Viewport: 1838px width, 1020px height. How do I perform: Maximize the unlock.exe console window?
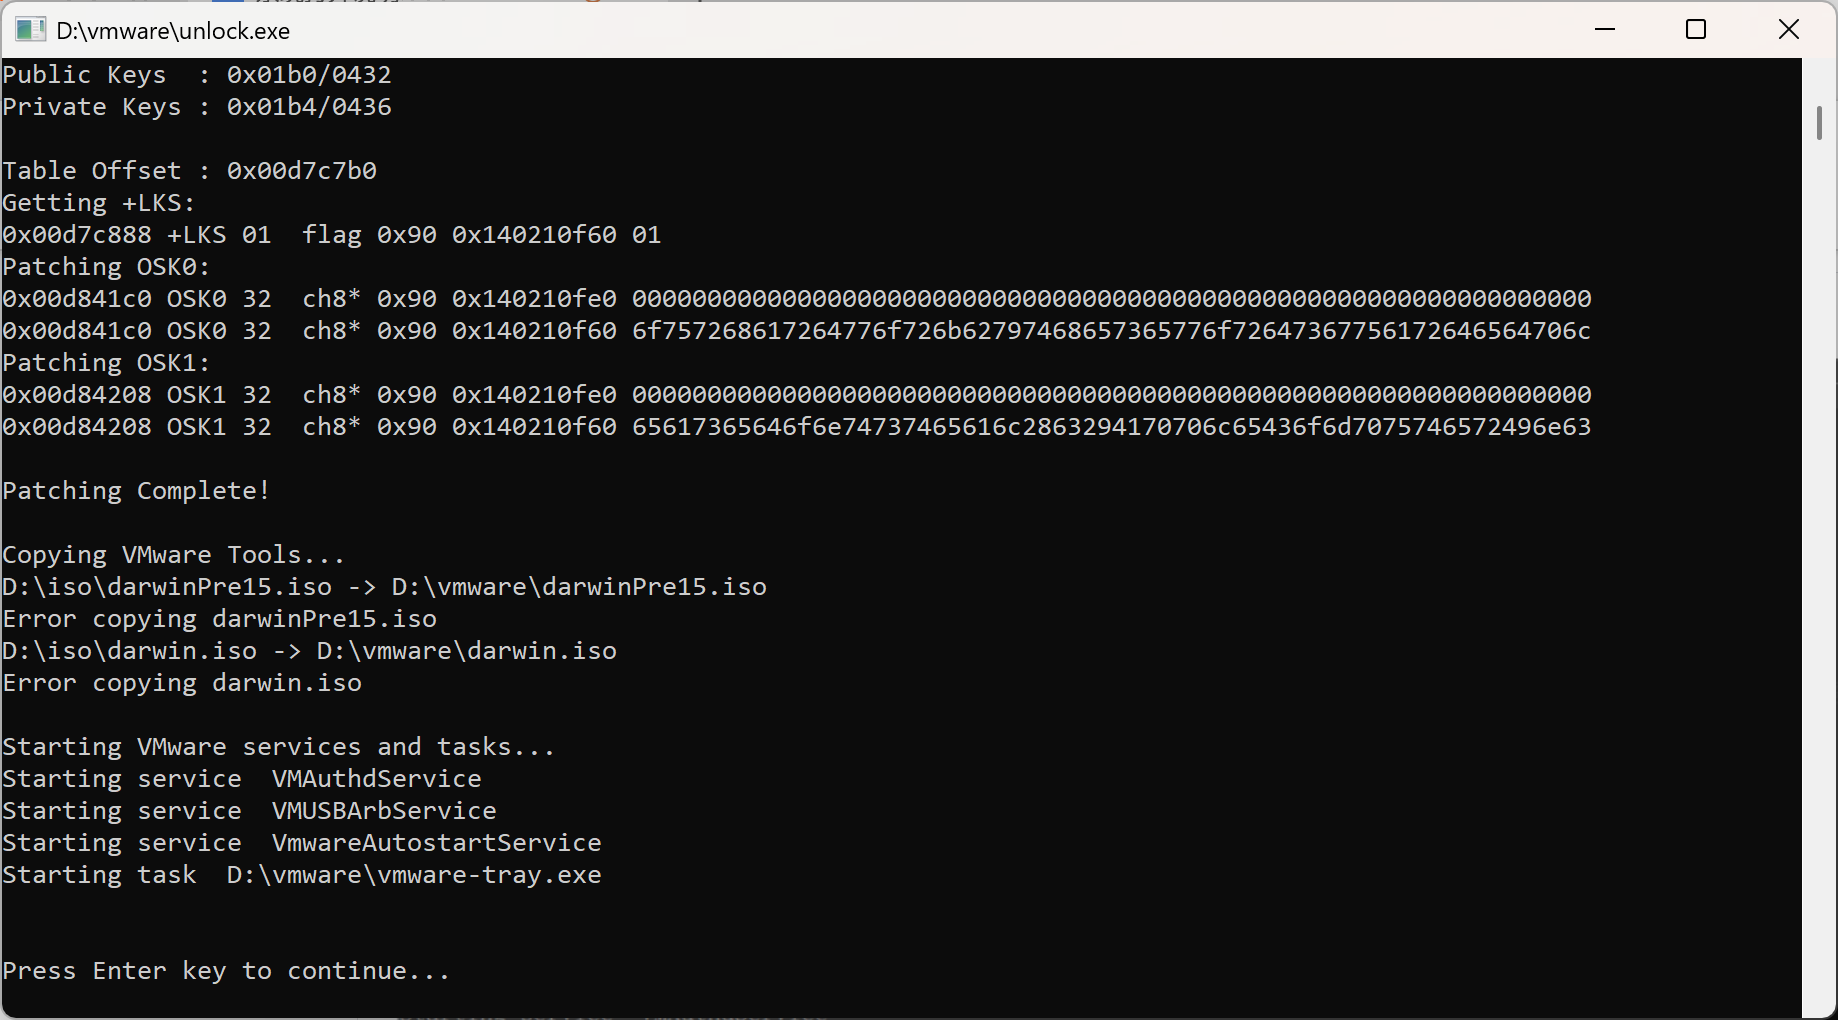[x=1696, y=29]
